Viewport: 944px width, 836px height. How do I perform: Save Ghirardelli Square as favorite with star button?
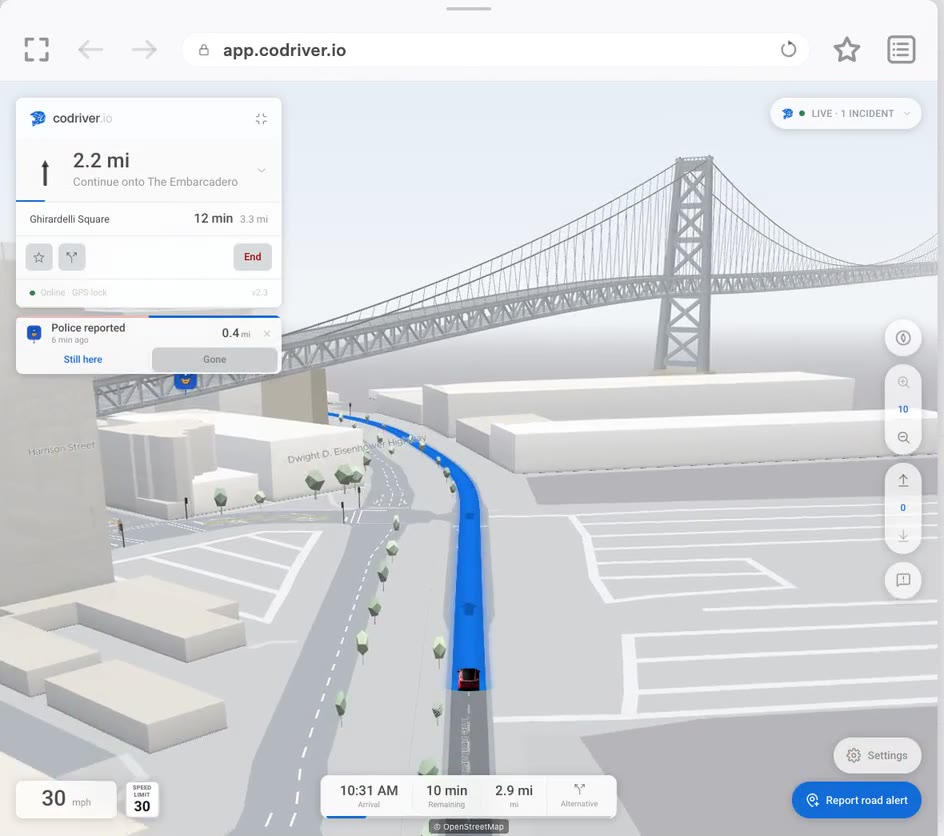pyautogui.click(x=39, y=258)
